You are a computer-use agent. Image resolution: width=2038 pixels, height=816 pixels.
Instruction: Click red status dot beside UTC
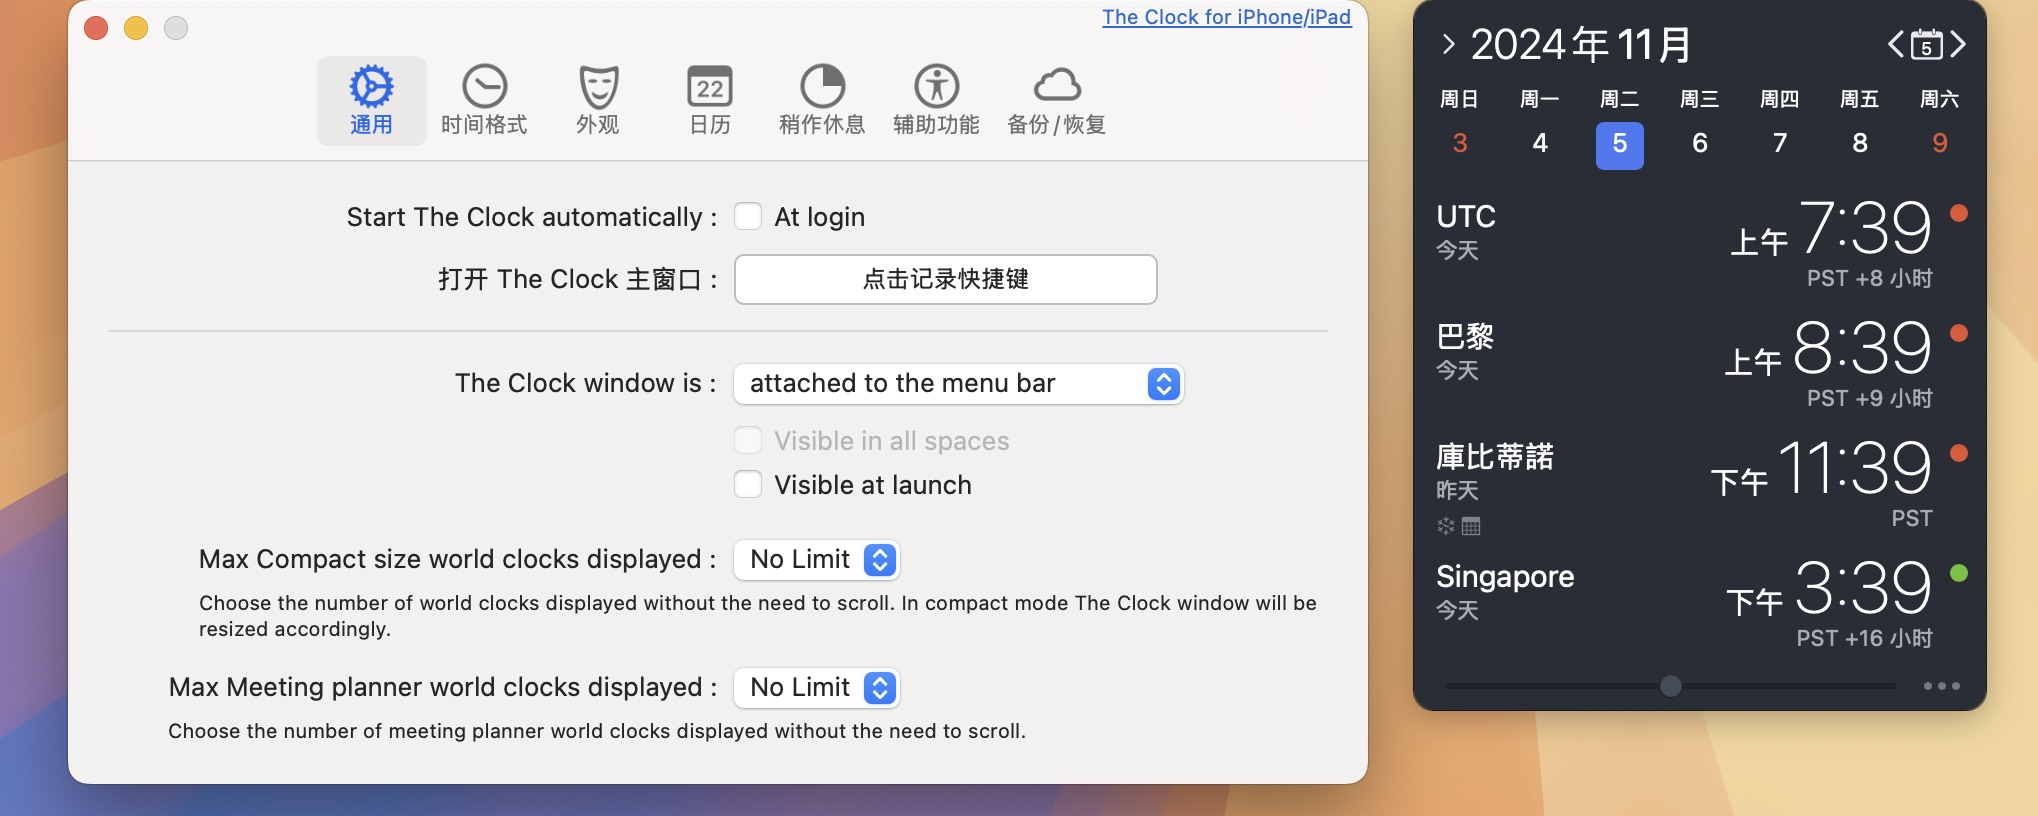click(1959, 213)
